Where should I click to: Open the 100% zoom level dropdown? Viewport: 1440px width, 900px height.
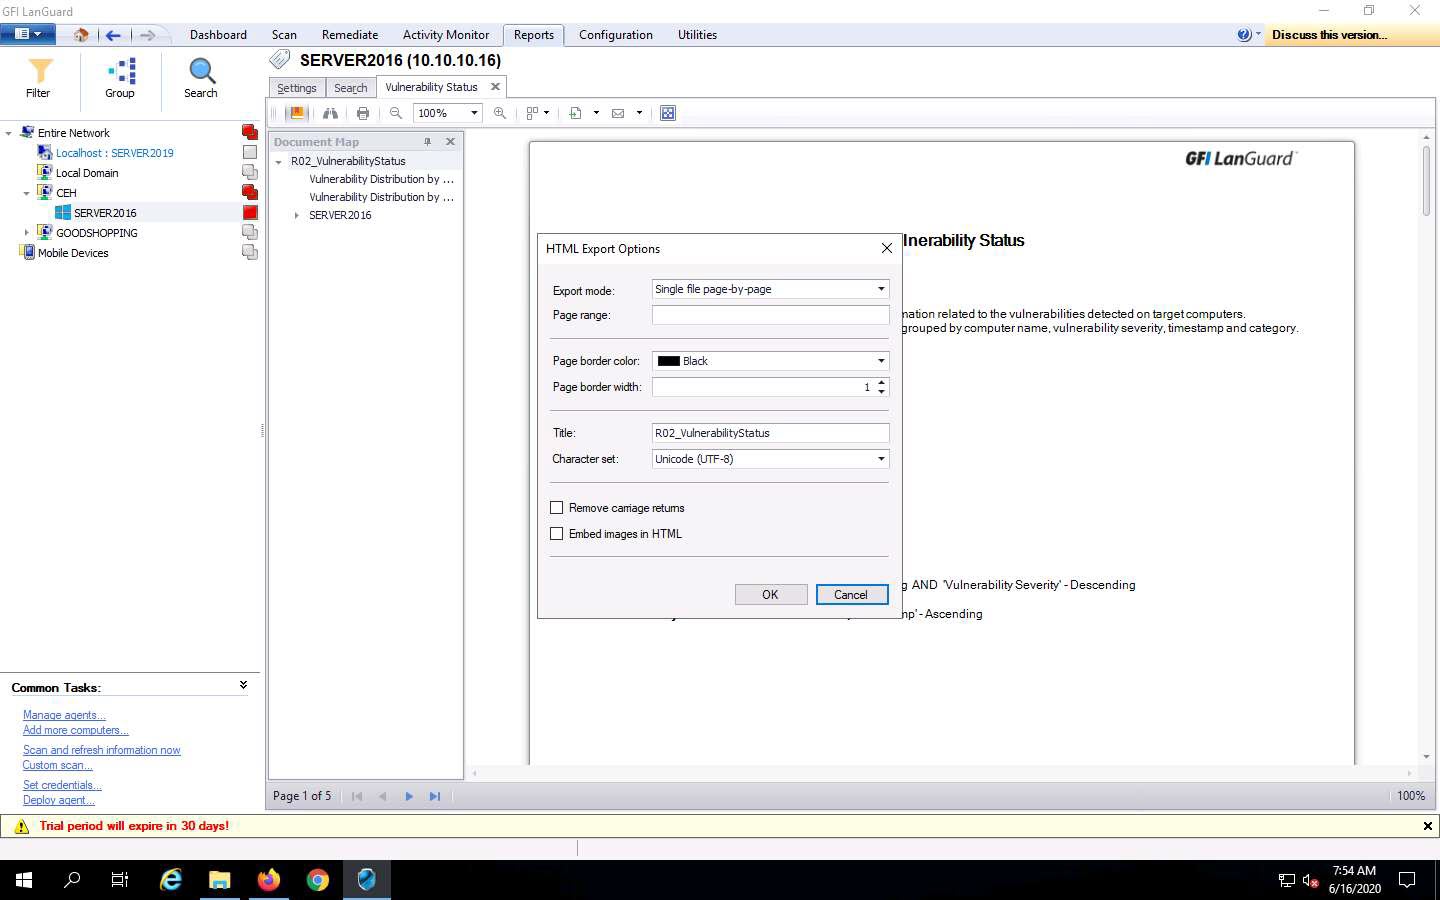click(474, 113)
